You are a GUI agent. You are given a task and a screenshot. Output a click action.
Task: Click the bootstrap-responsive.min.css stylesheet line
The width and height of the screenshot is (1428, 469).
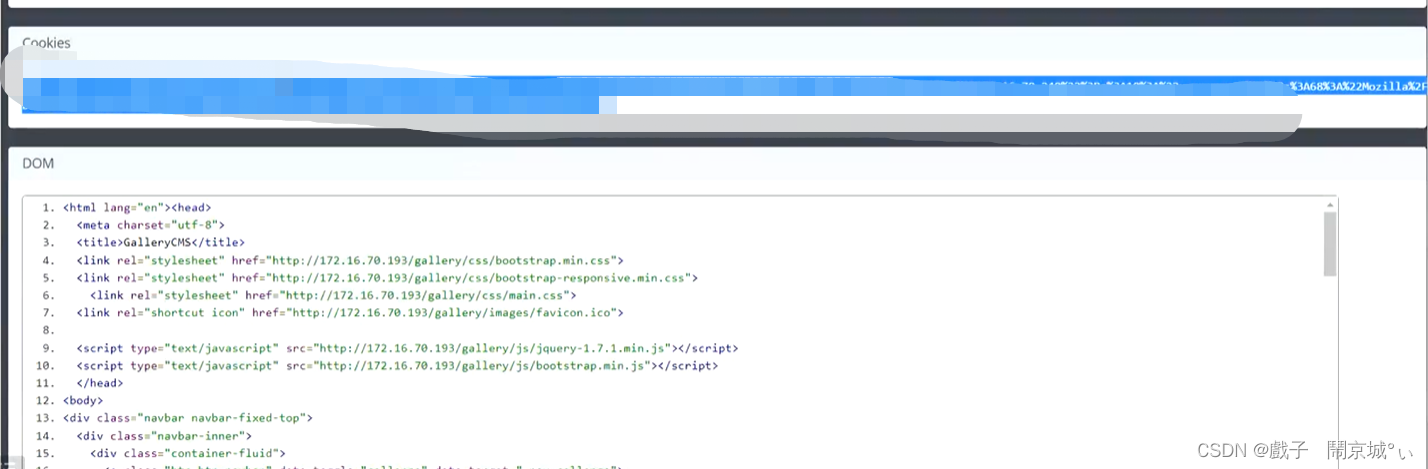coord(387,277)
